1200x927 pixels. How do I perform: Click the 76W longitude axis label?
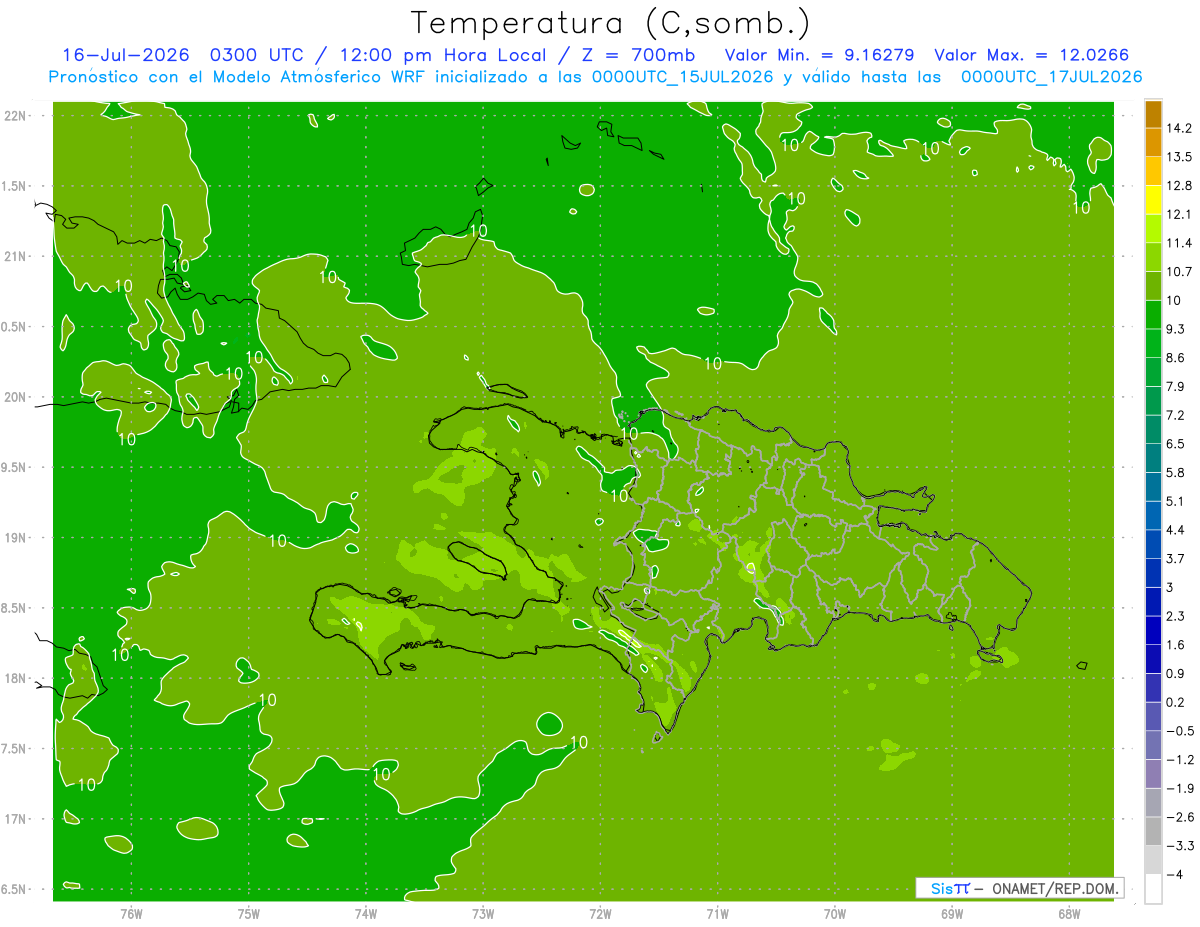coord(131,913)
